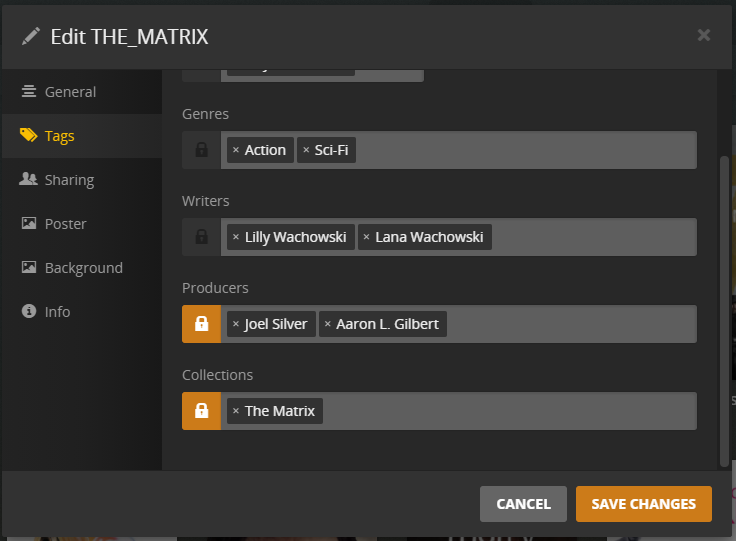The width and height of the screenshot is (736, 541).
Task: Click the Producers section label
Action: click(215, 288)
